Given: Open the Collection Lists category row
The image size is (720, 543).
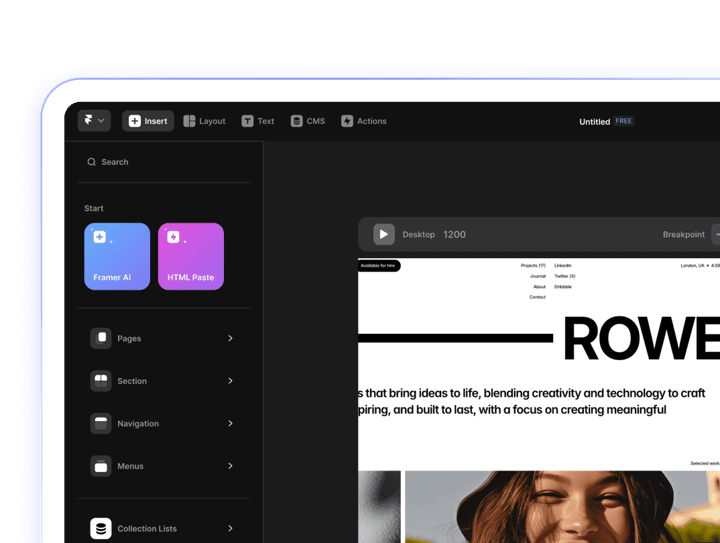Looking at the screenshot, I should point(164,528).
